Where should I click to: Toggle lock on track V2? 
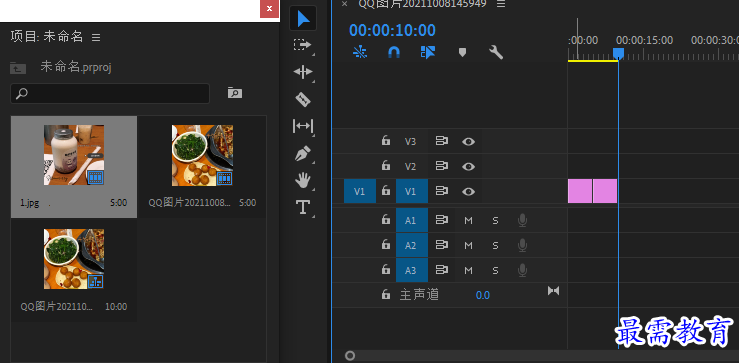tap(386, 165)
